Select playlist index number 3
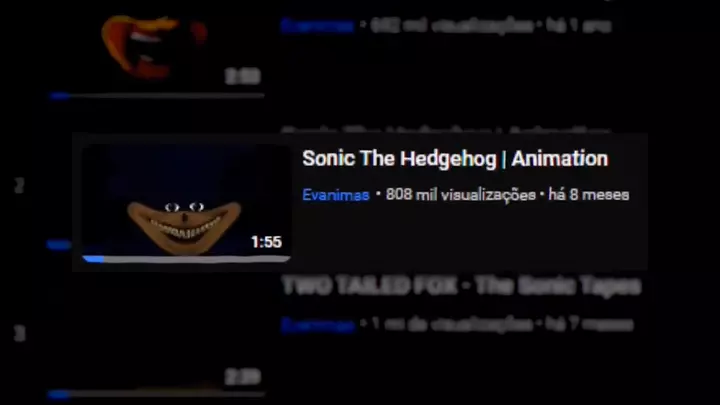The width and height of the screenshot is (720, 405). coord(19,334)
